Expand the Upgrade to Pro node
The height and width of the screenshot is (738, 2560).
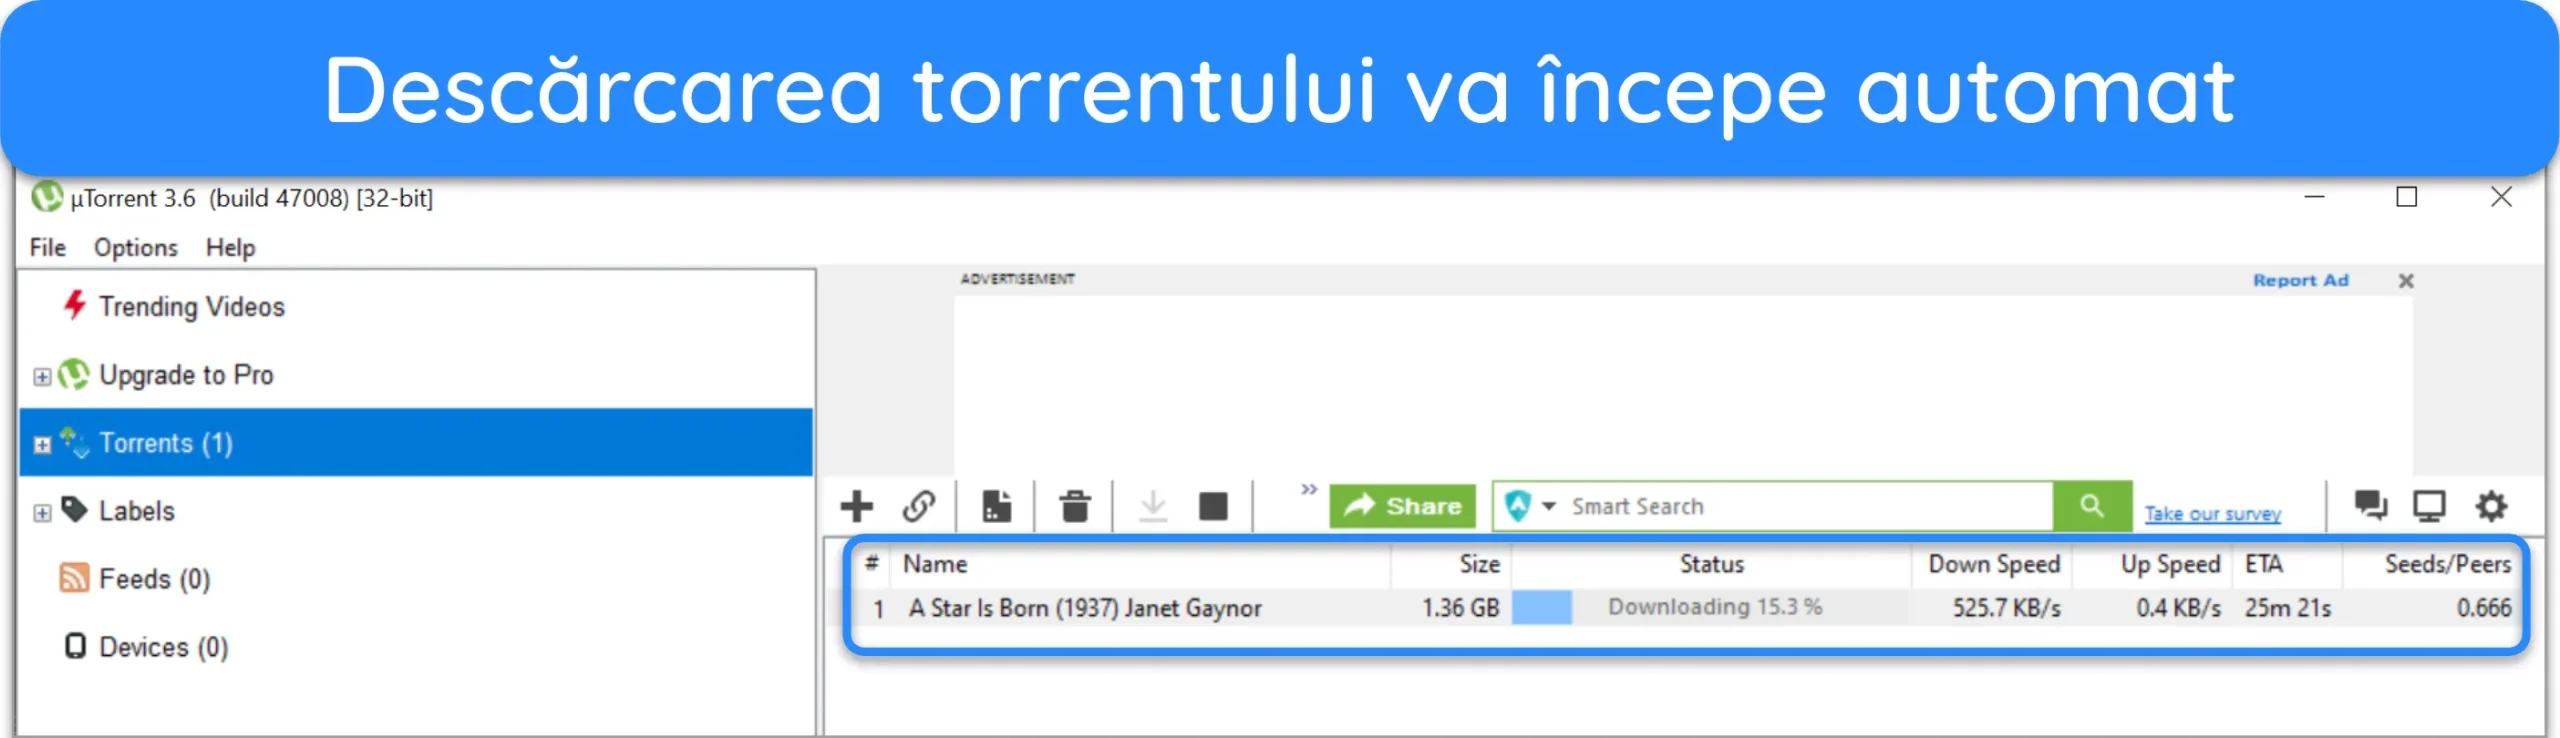click(41, 377)
